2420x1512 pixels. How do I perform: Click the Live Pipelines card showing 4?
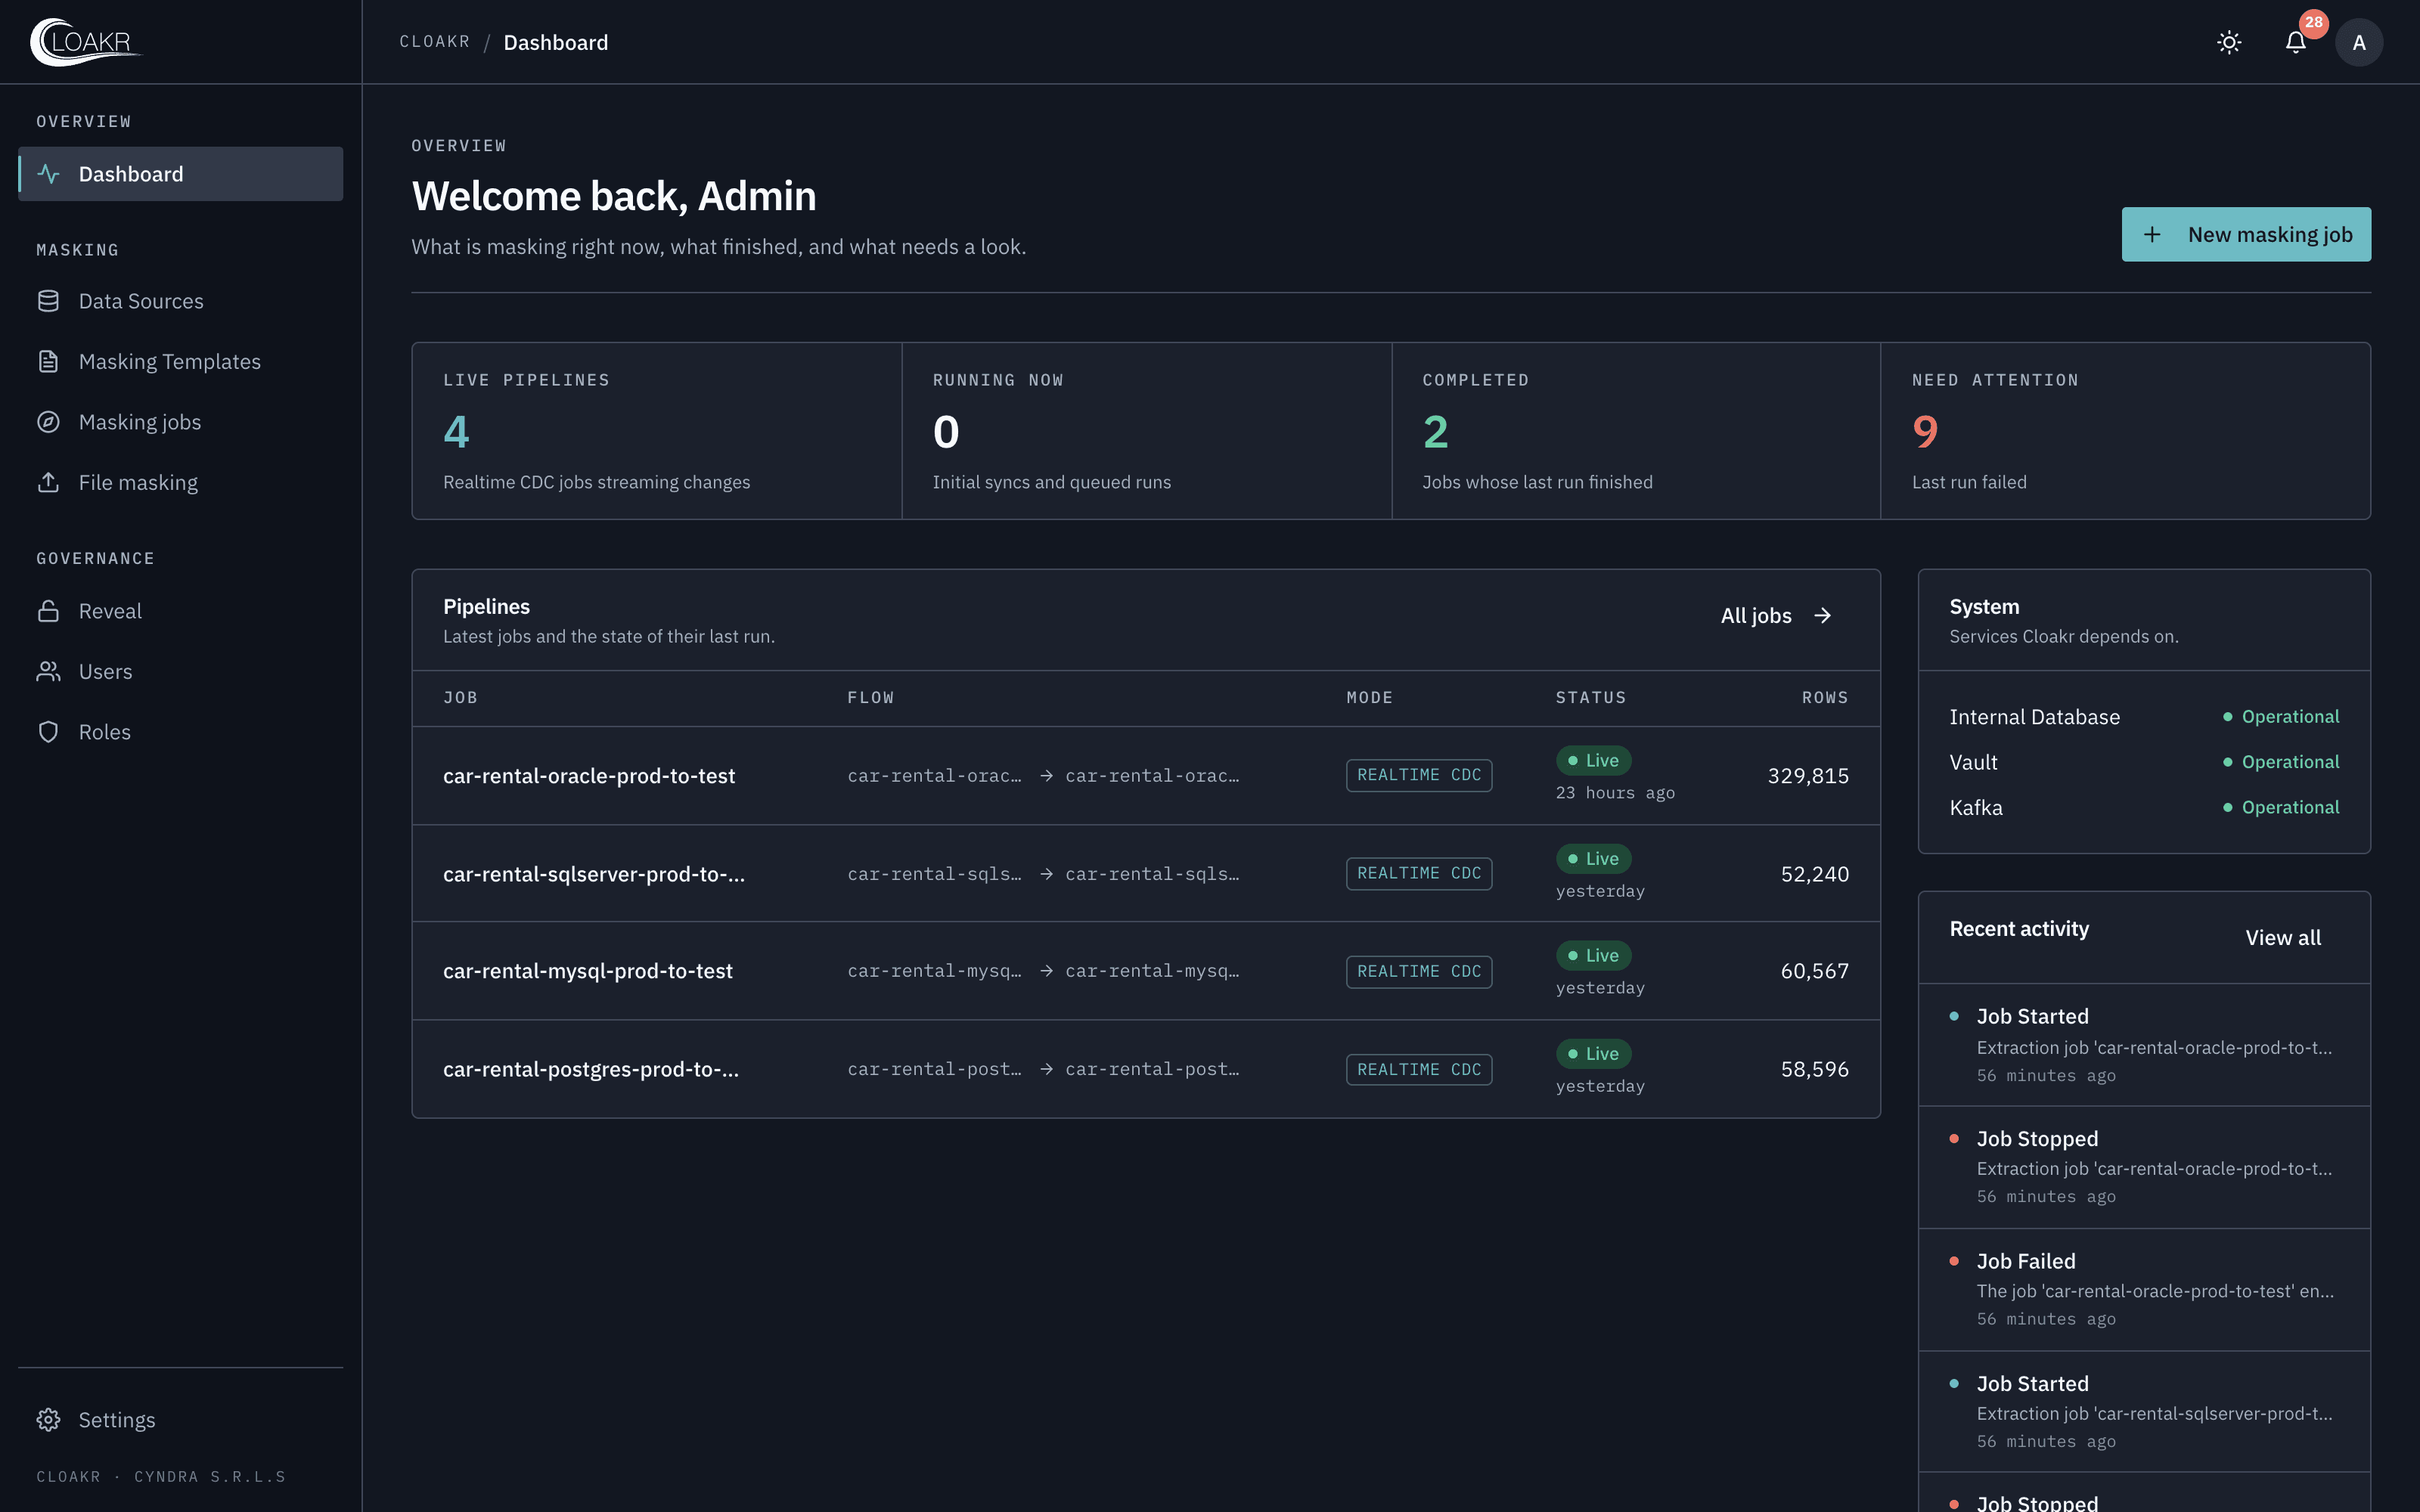(657, 431)
